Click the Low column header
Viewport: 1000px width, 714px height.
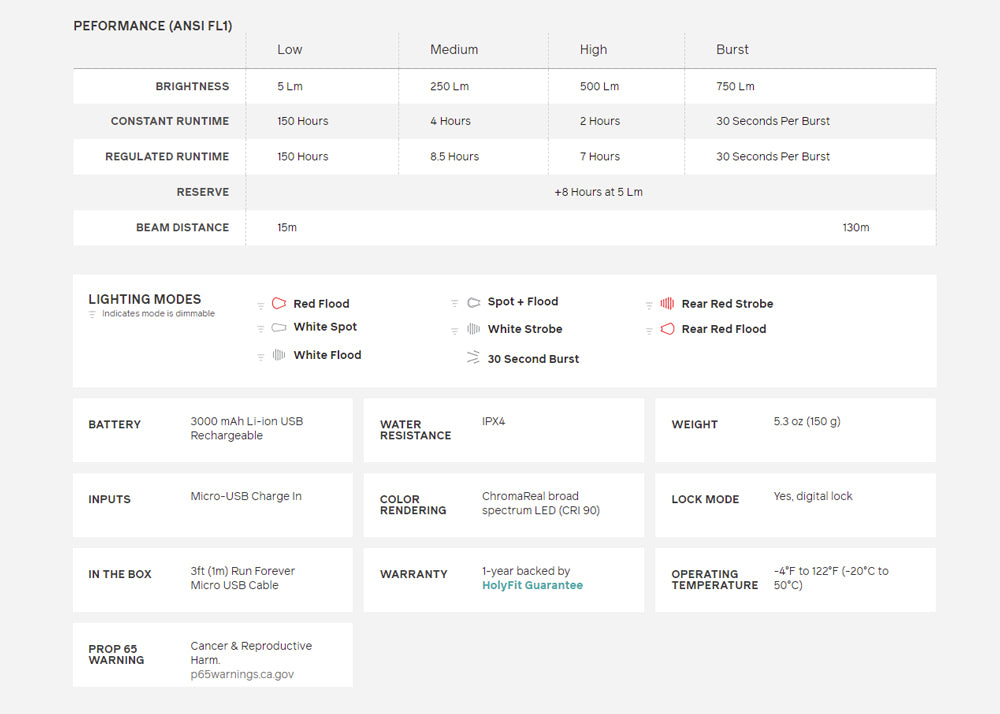click(x=289, y=50)
